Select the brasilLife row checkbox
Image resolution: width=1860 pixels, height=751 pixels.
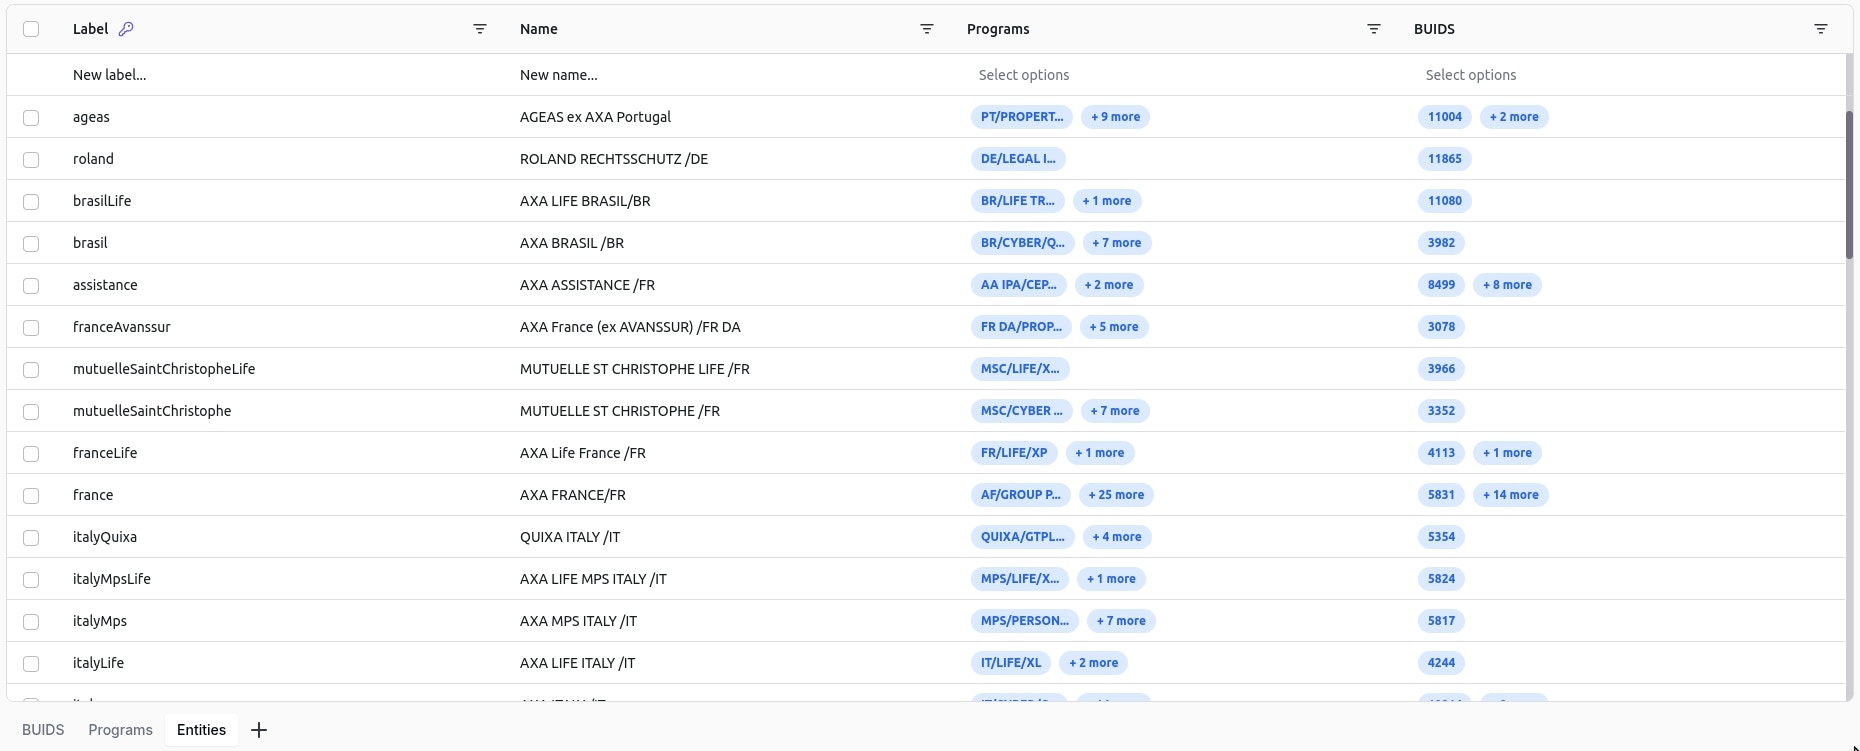(x=31, y=202)
